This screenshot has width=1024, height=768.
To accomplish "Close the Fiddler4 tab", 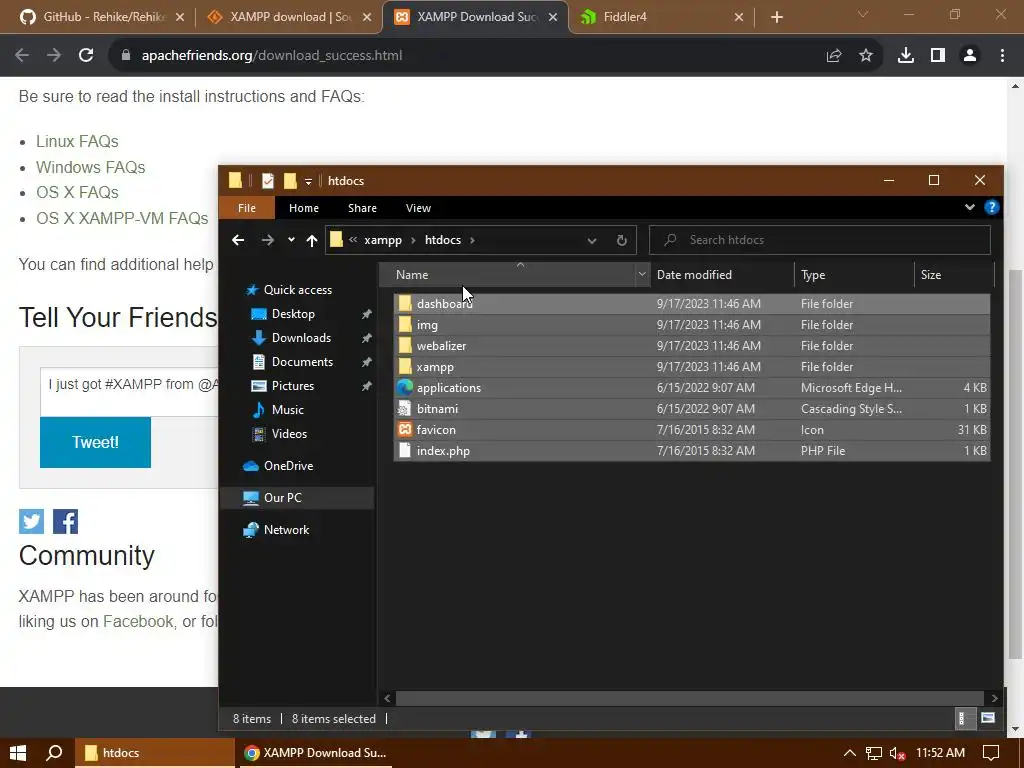I will (739, 17).
